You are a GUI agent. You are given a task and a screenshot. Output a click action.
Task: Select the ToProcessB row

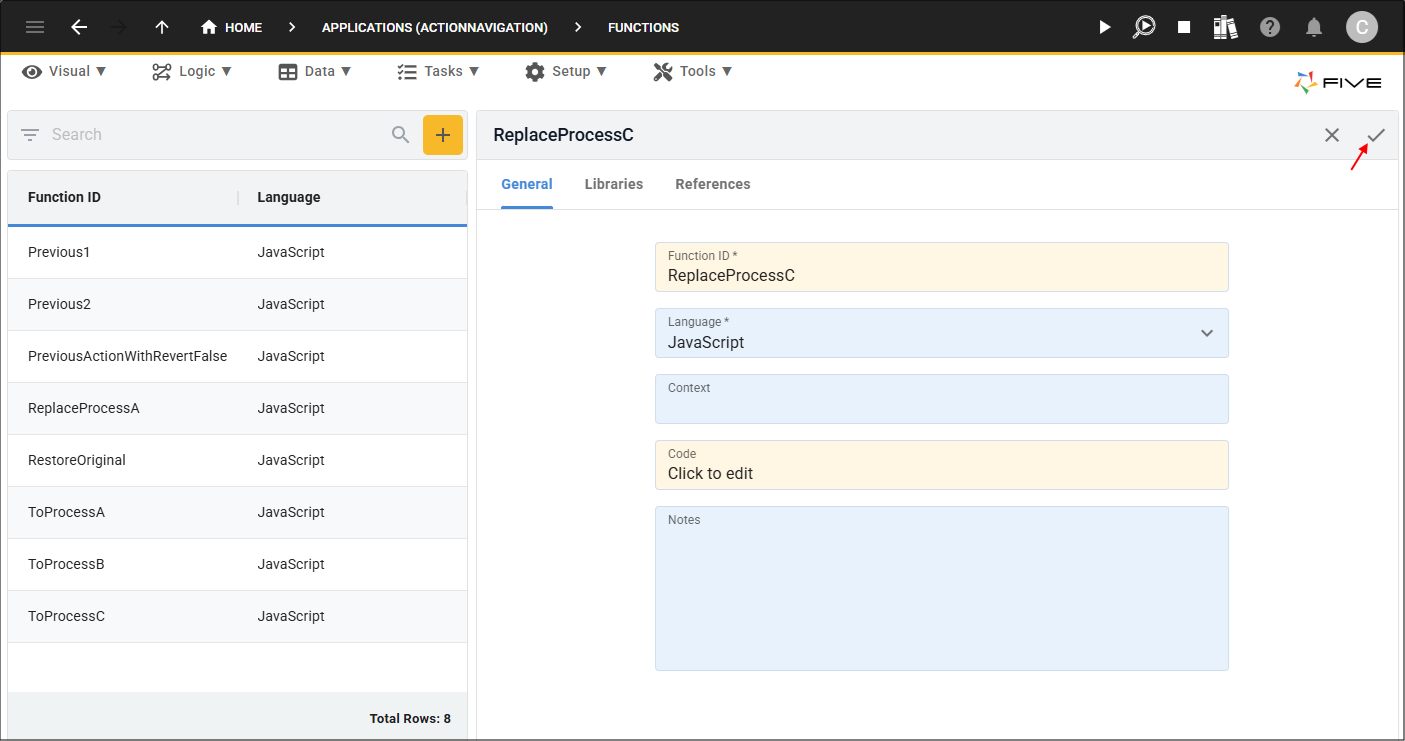tap(237, 564)
